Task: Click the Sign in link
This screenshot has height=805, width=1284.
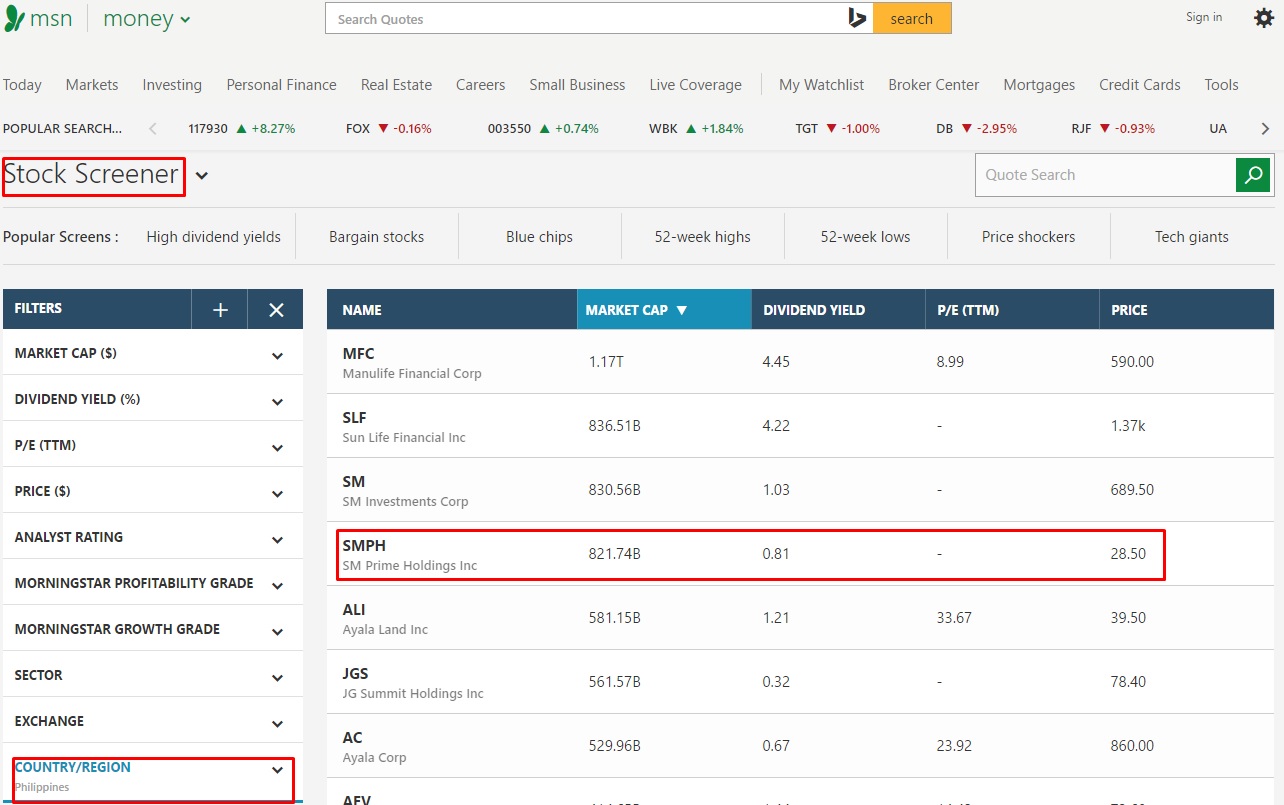Action: [1204, 17]
